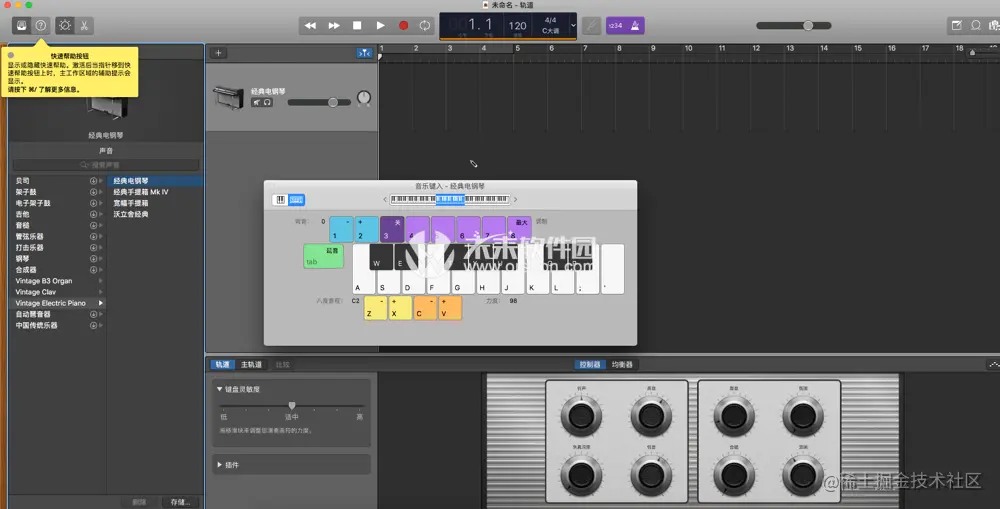Toggle the green tab sustain key

(x=323, y=256)
